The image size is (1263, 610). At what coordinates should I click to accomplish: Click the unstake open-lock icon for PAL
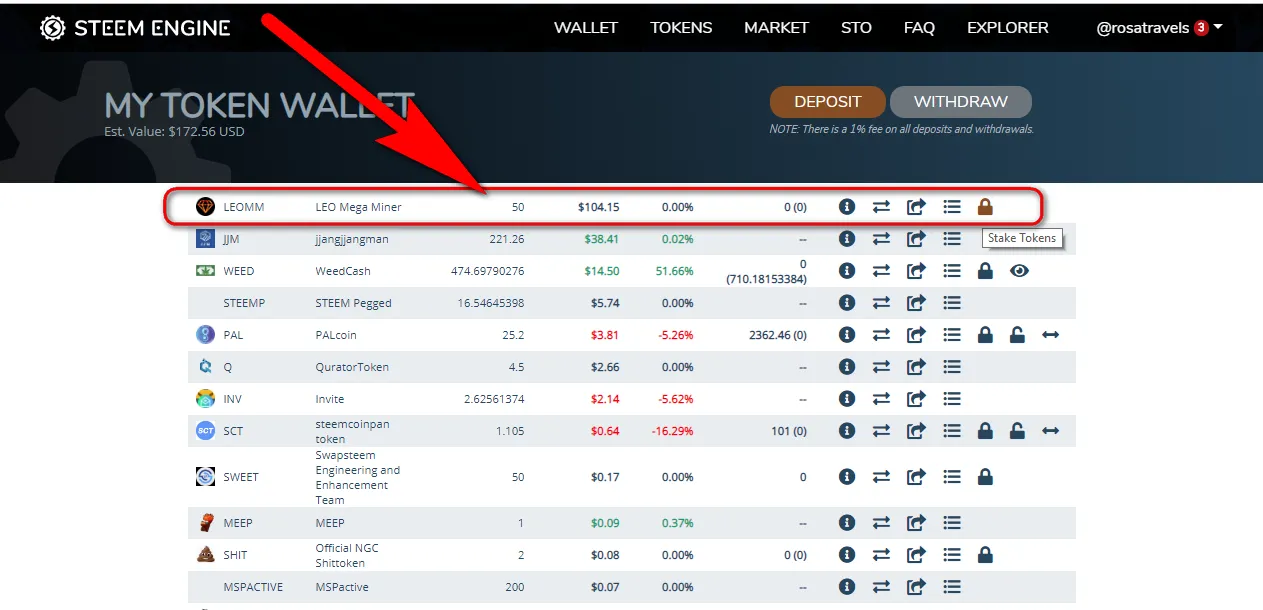click(x=1017, y=335)
